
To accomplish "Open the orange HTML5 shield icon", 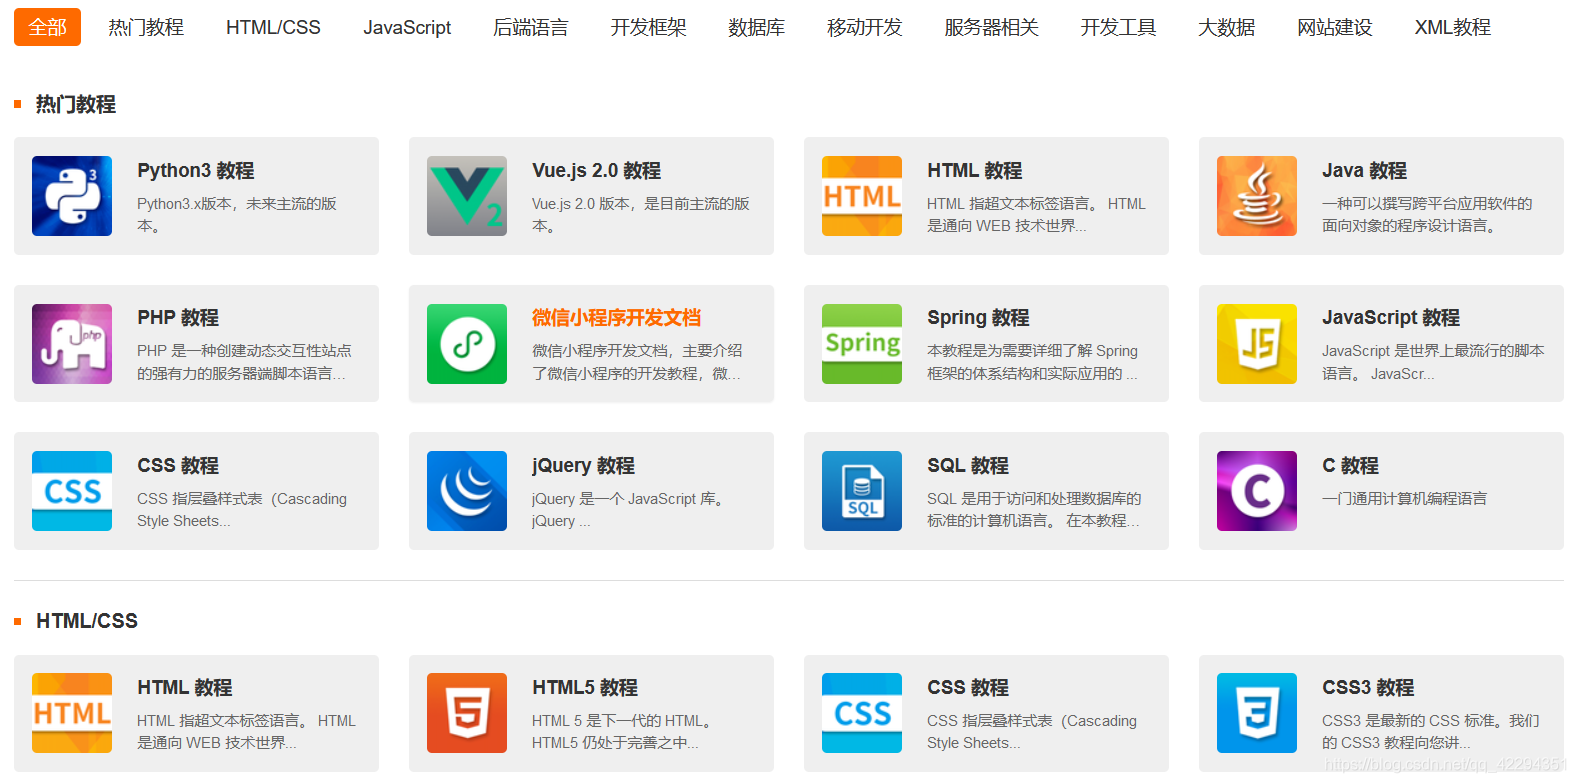I will click(467, 713).
